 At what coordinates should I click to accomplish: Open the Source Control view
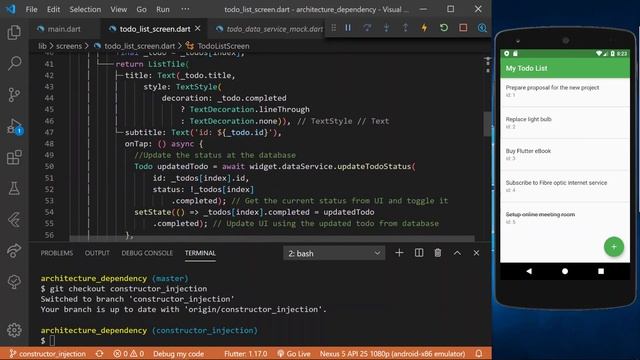(14, 94)
